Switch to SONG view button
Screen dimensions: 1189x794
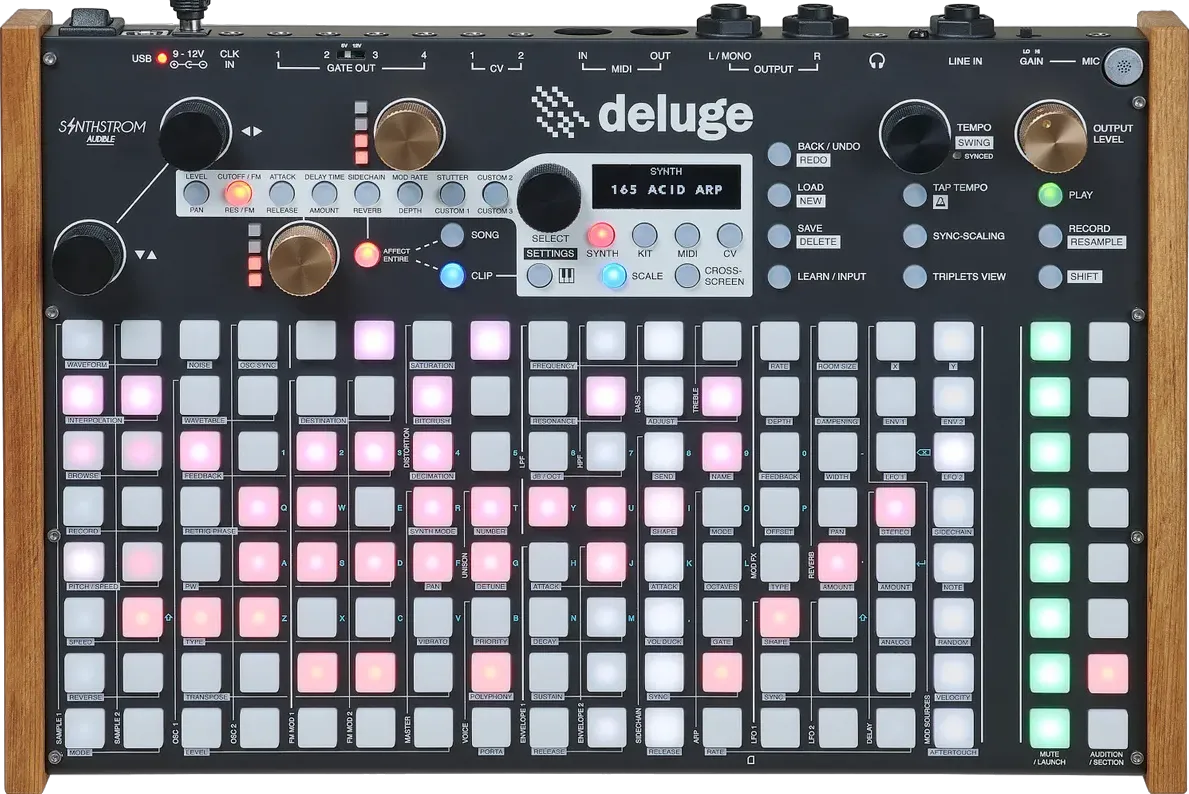453,235
